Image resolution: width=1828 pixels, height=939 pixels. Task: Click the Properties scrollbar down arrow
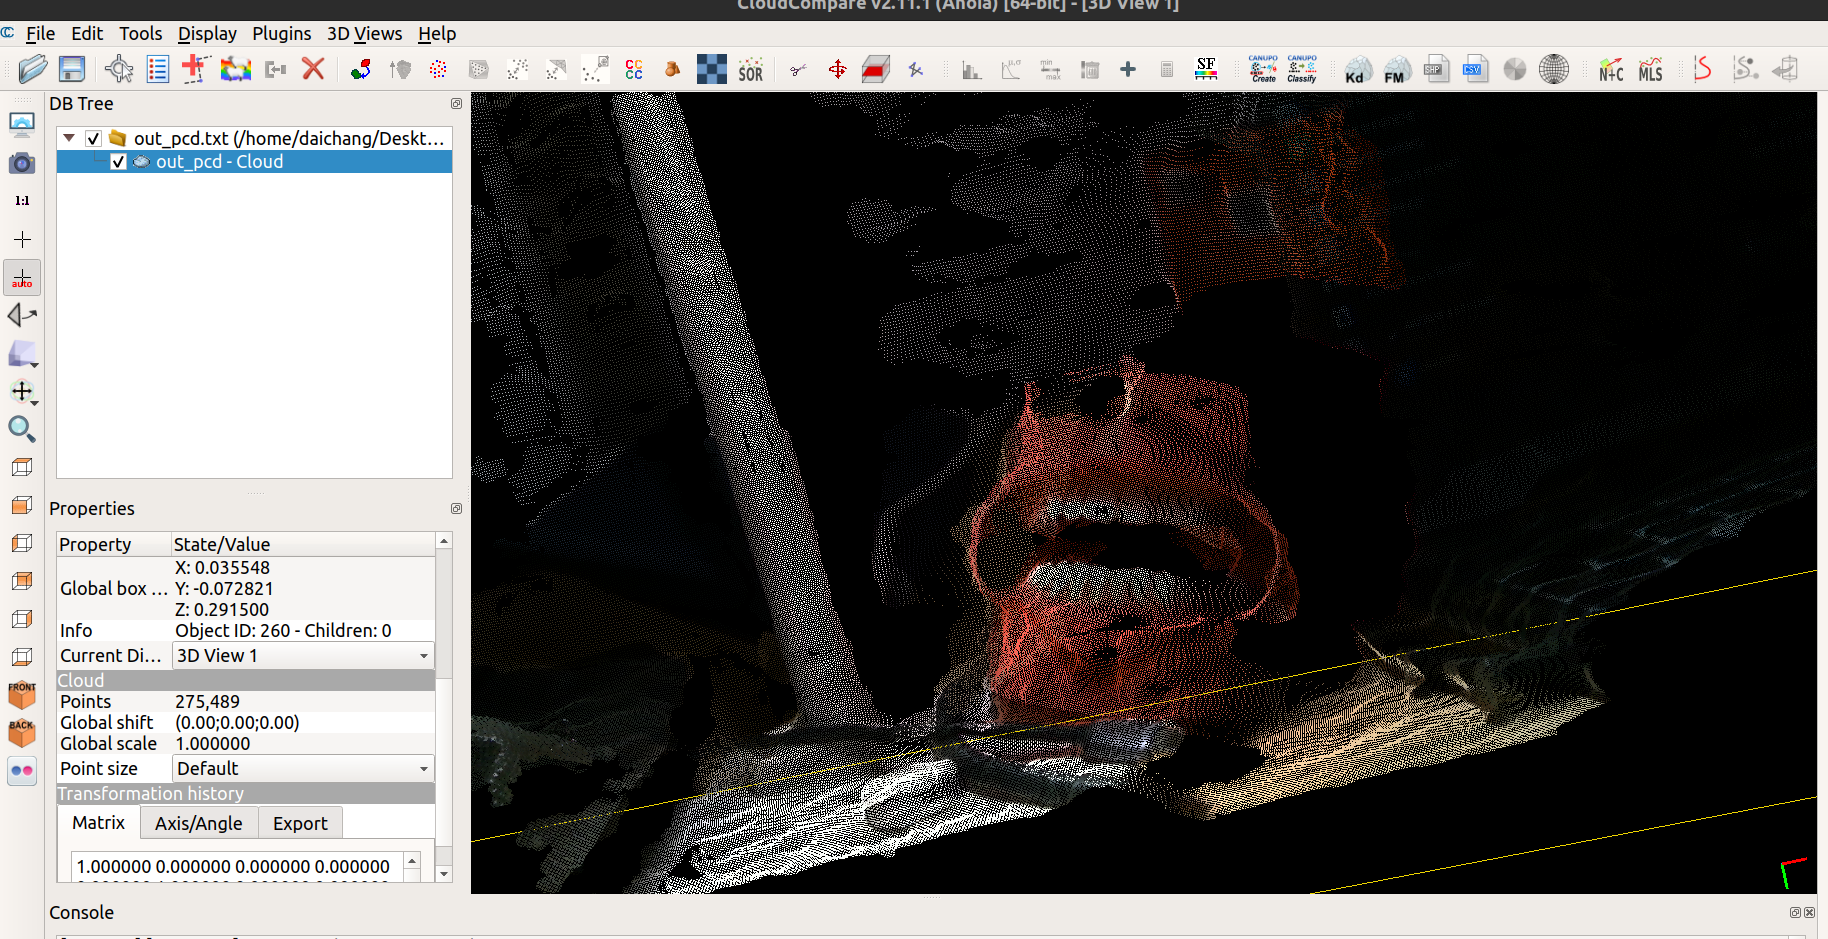(444, 874)
